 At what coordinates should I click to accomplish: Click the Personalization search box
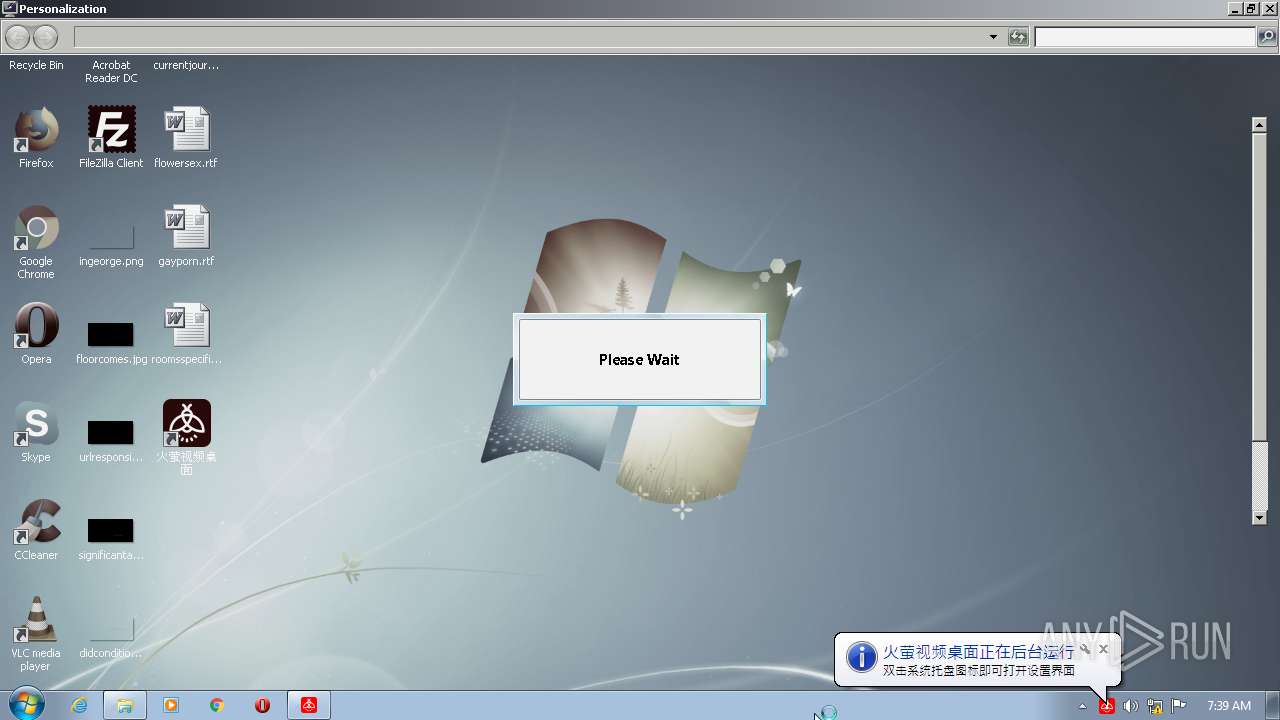(x=1145, y=37)
